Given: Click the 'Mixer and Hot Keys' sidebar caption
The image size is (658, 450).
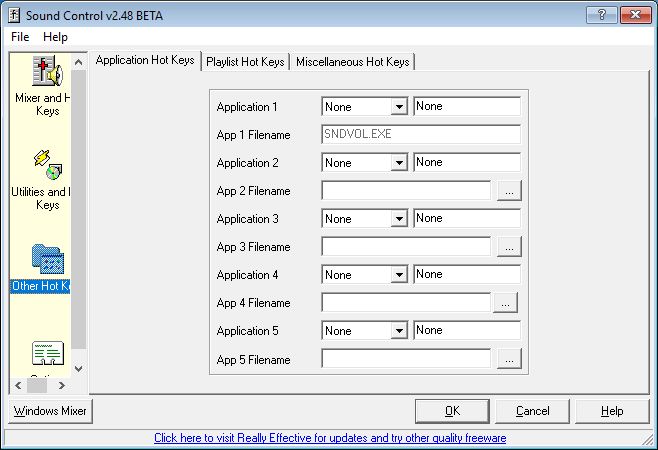Looking at the screenshot, I should point(42,105).
